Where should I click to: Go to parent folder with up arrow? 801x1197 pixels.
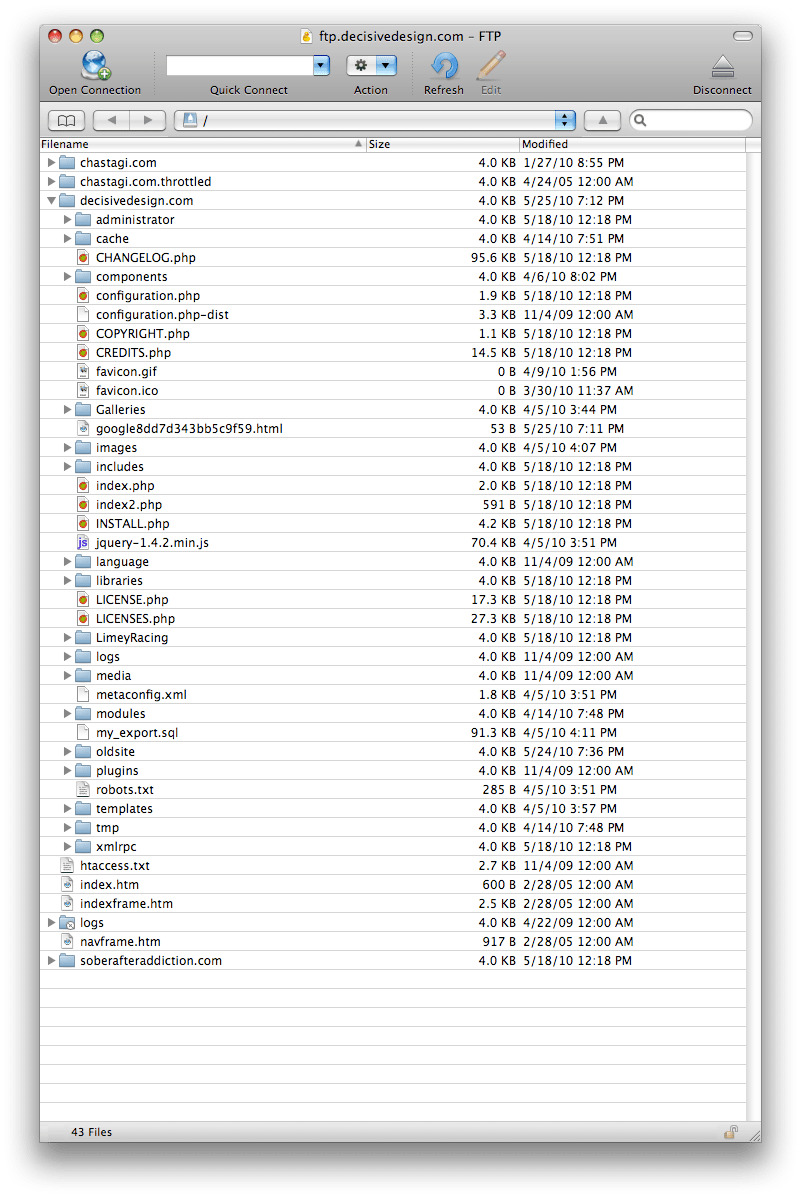602,121
